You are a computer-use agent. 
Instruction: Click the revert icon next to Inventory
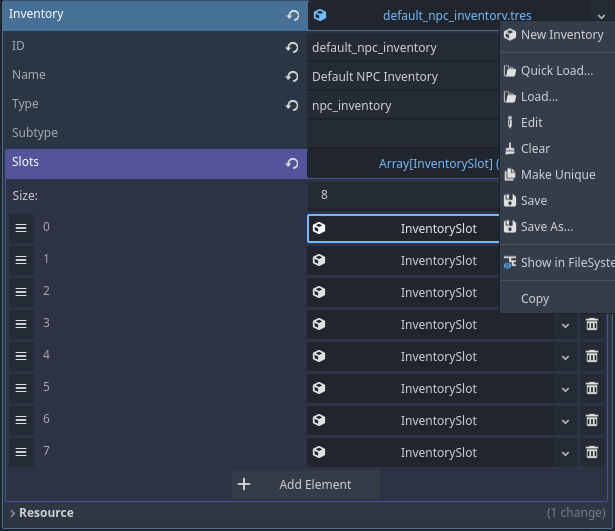tap(292, 16)
